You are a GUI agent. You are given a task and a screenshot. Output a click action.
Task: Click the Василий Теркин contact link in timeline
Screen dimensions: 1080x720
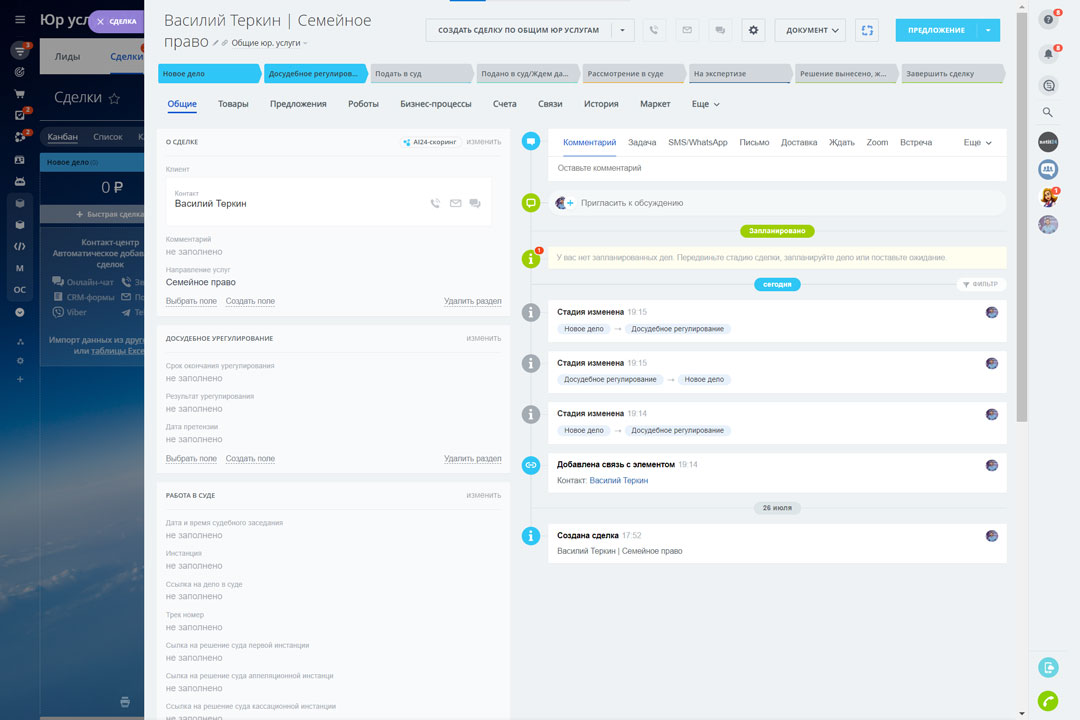point(618,481)
